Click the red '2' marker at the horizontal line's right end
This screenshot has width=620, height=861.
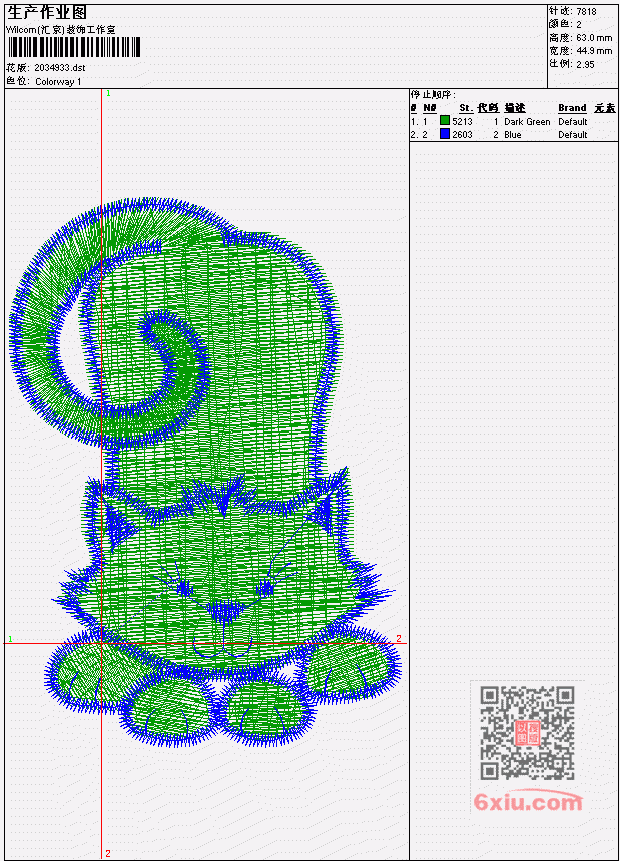399,638
